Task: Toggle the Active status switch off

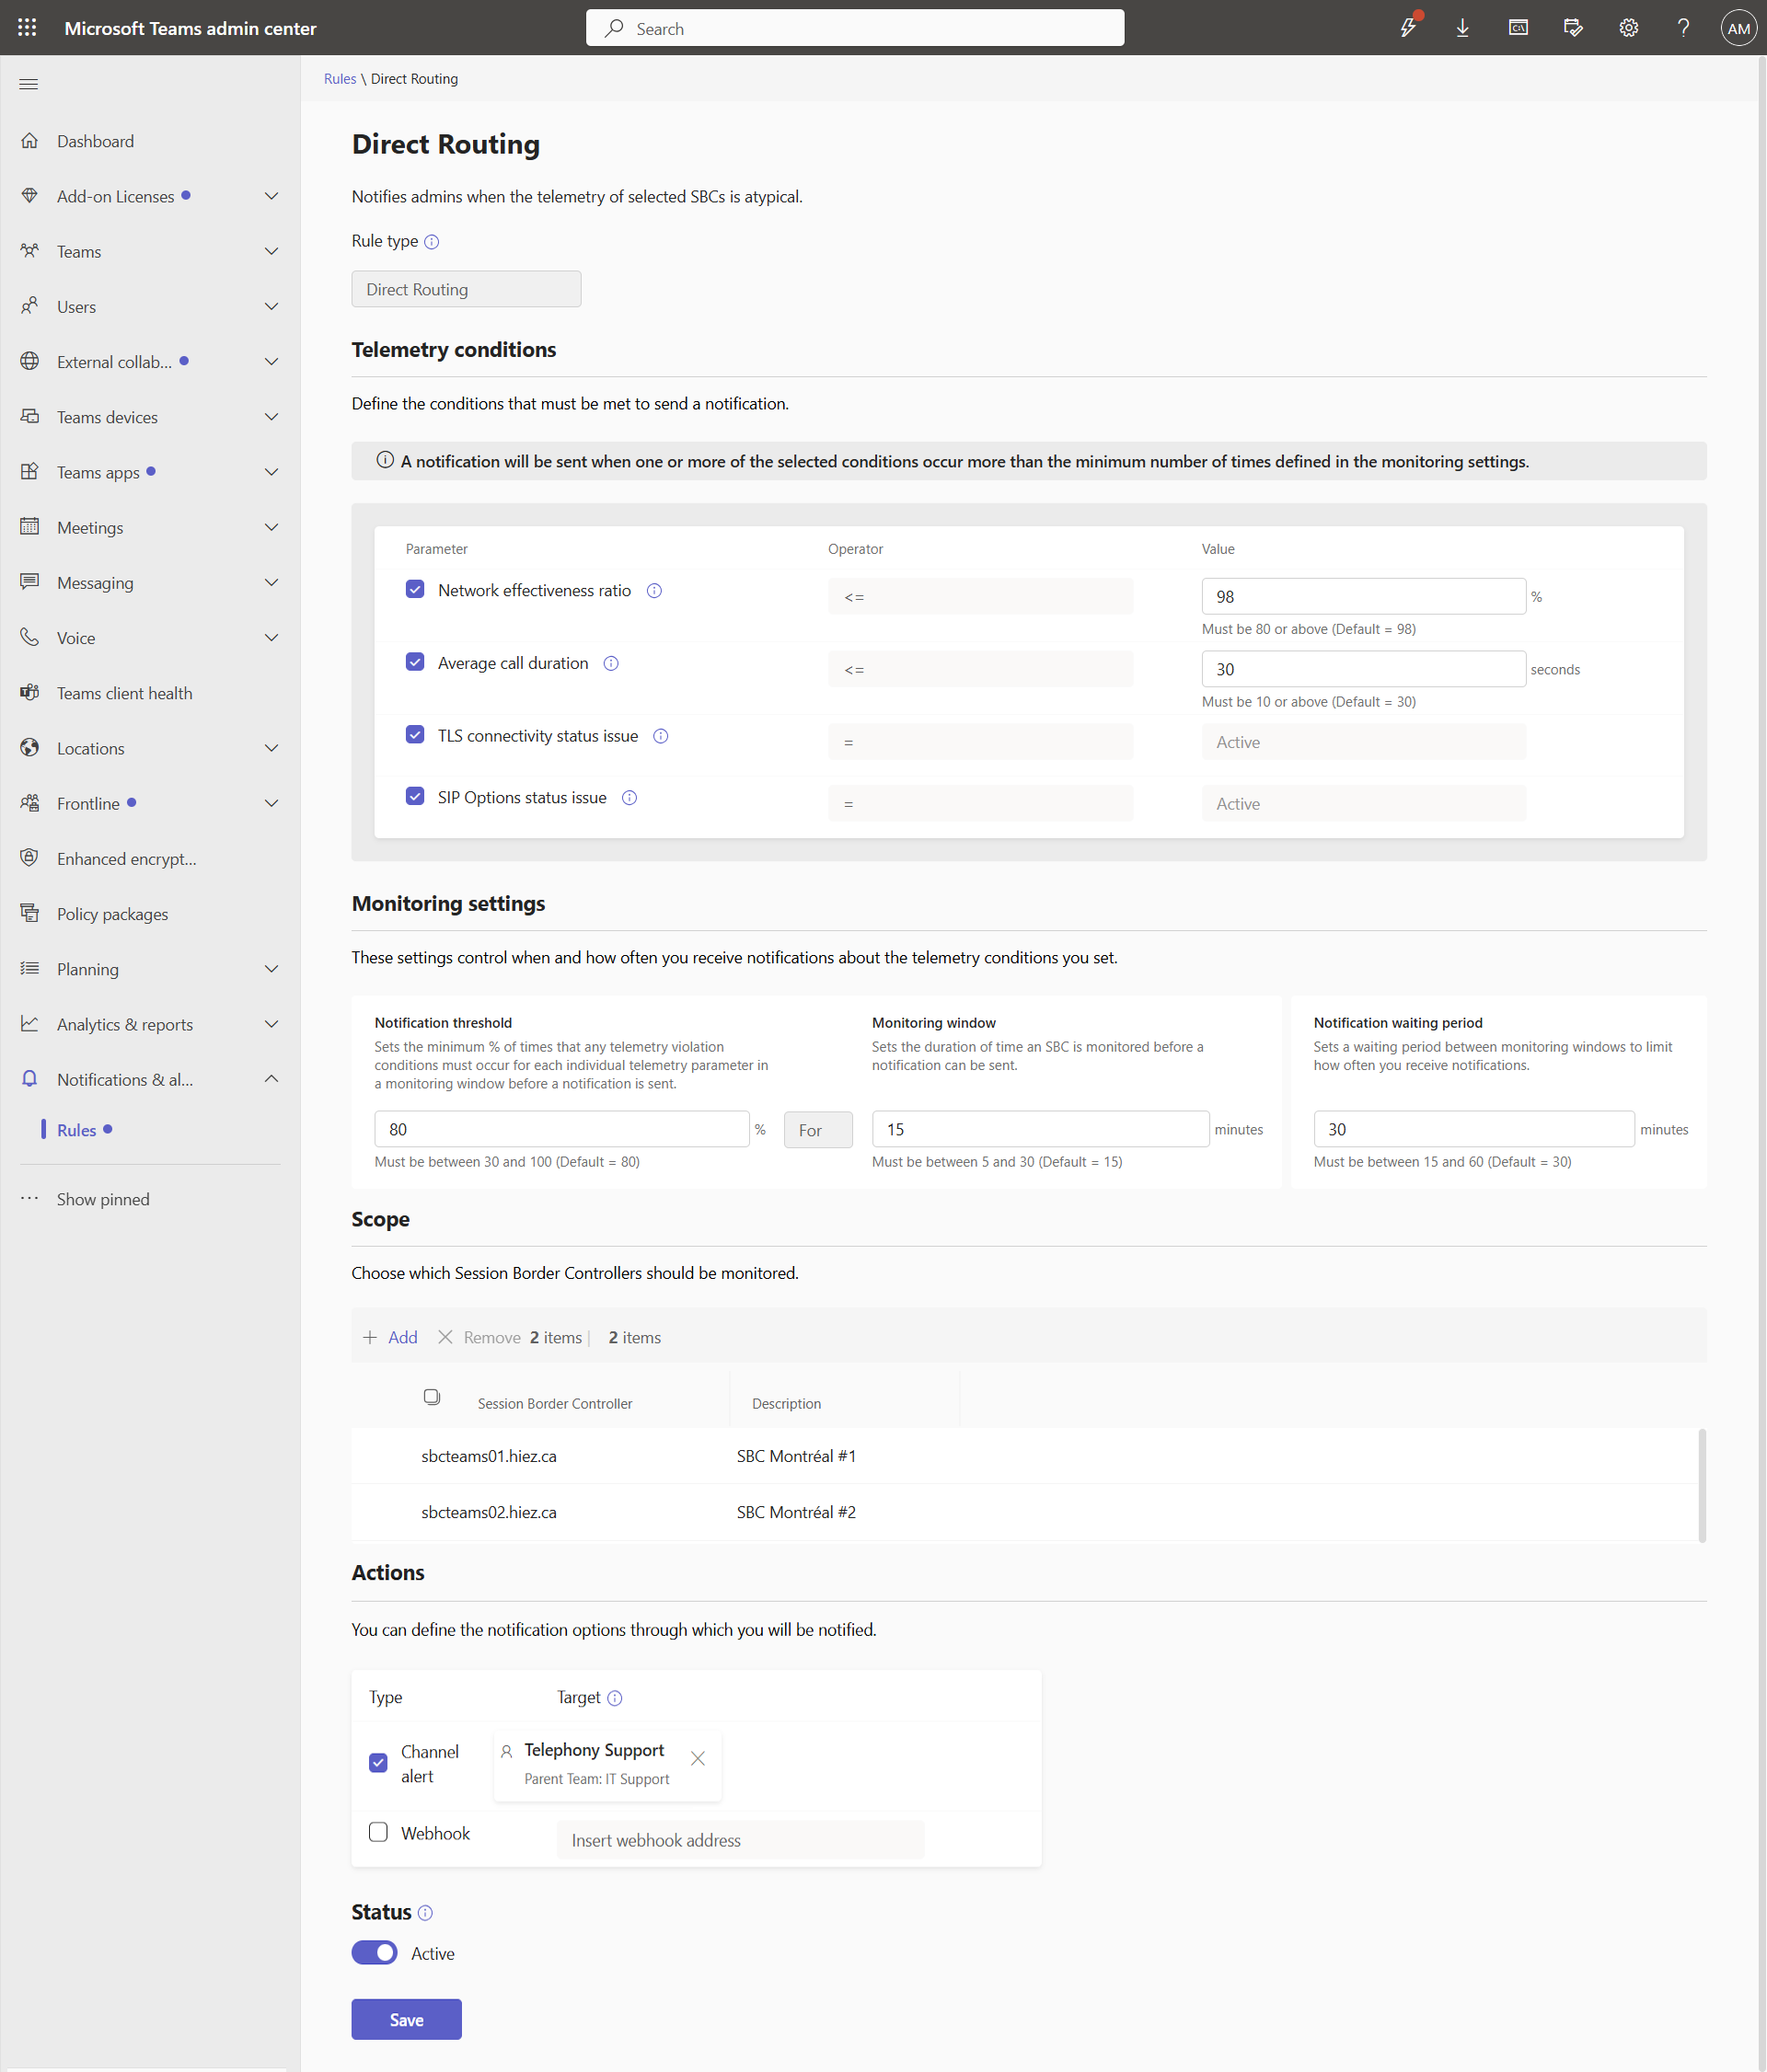Action: 374,1953
